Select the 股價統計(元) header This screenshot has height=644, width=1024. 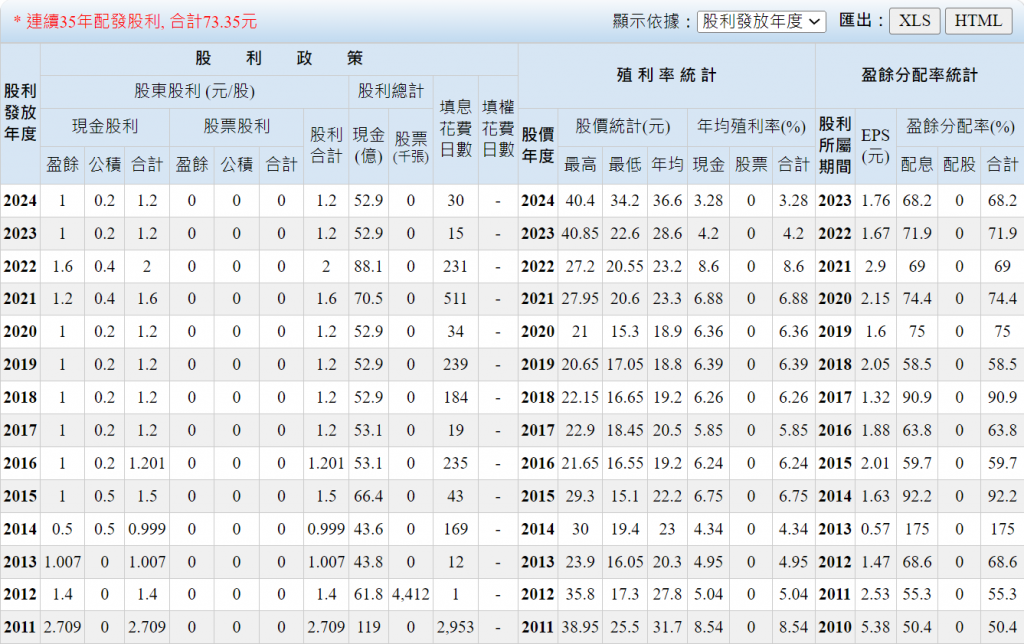coord(622,127)
